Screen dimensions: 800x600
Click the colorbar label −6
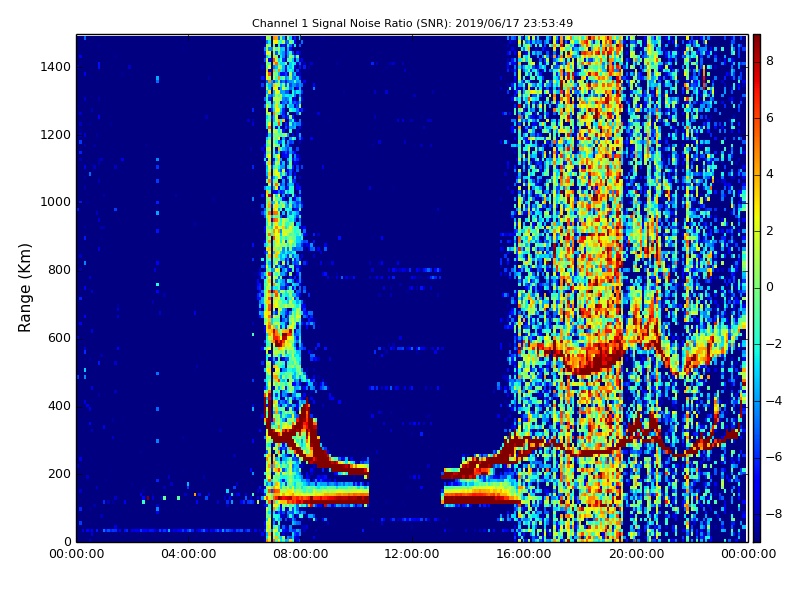774,457
